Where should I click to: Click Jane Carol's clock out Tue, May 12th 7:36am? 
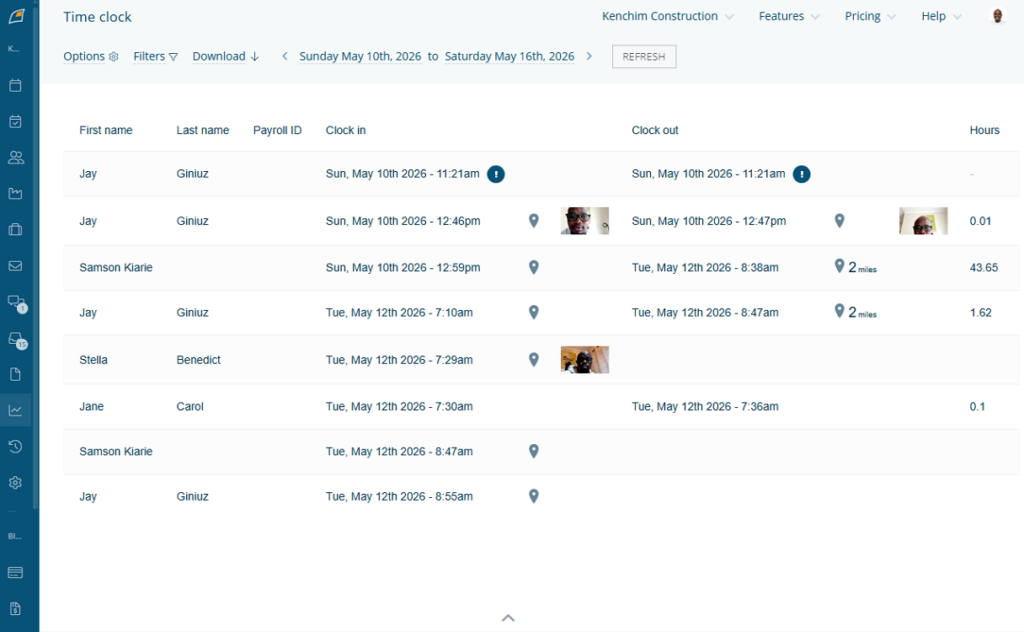(x=705, y=406)
